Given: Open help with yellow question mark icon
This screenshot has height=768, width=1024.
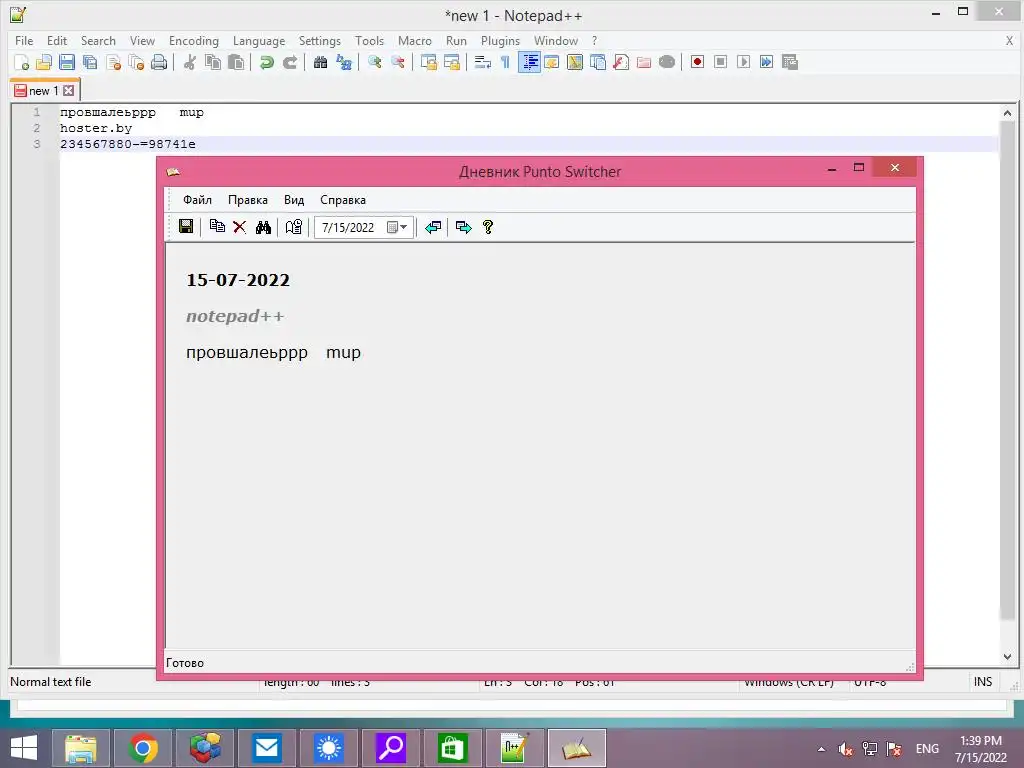Looking at the screenshot, I should tap(488, 227).
